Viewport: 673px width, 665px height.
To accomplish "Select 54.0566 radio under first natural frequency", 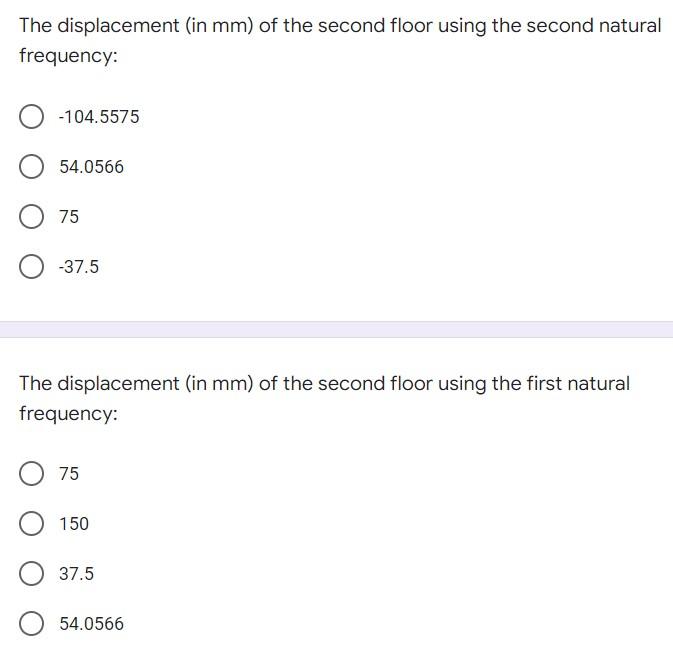I will [x=31, y=623].
